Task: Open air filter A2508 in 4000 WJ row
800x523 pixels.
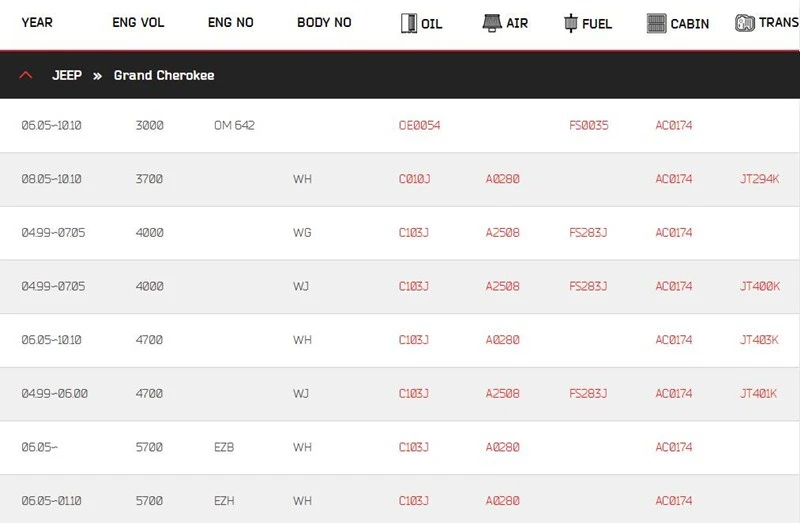Action: [x=503, y=286]
